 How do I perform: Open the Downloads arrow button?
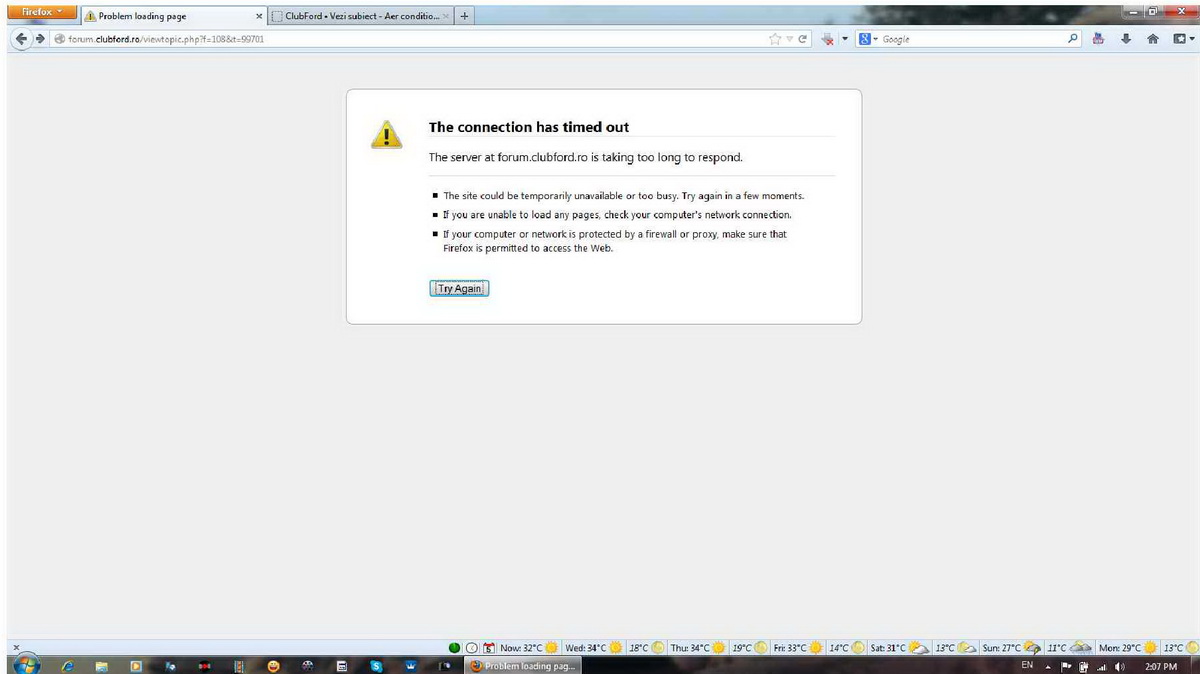click(x=1126, y=39)
